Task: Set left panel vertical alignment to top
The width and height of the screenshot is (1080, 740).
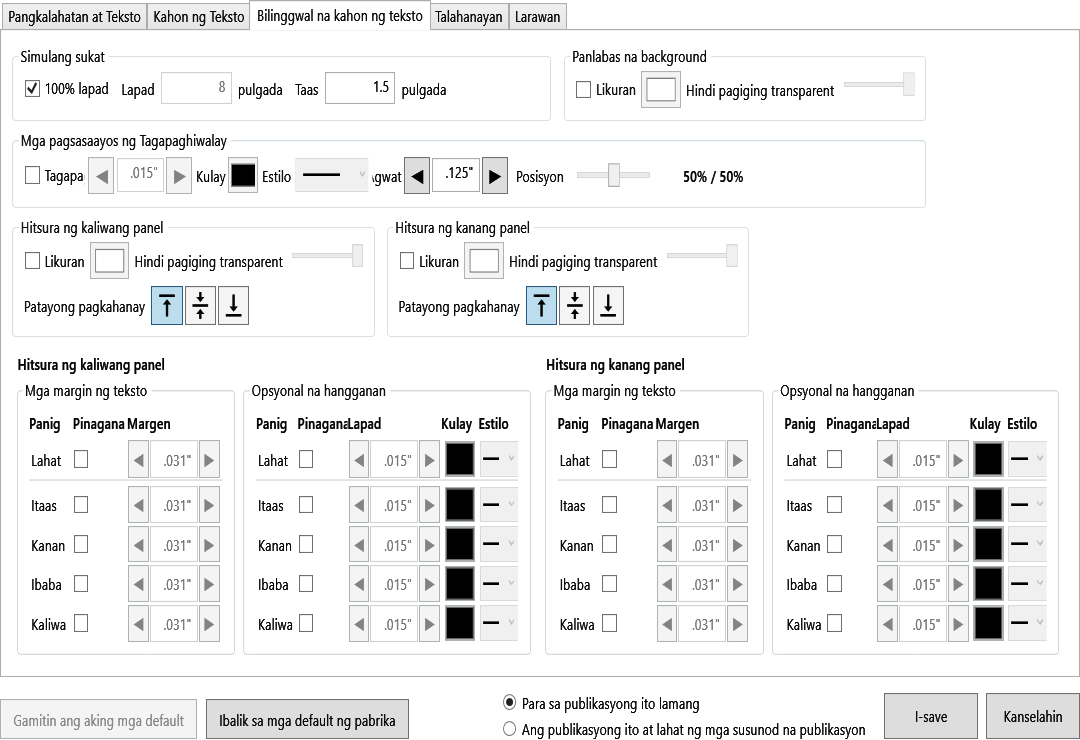Action: 167,305
